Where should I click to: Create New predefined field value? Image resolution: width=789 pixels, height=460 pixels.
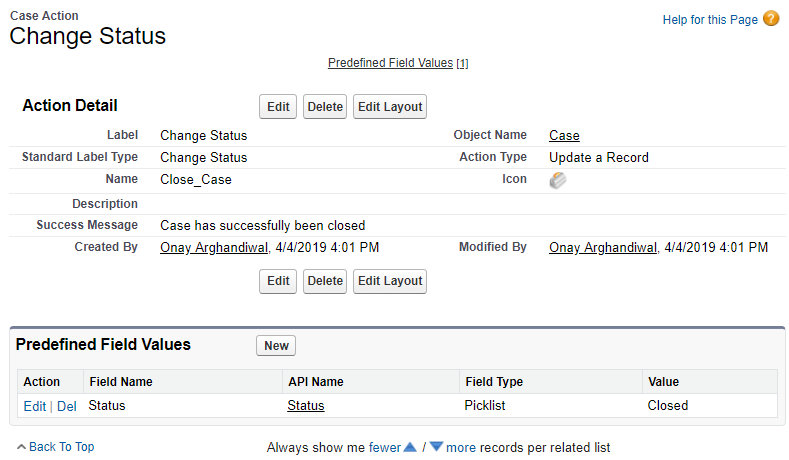pos(276,346)
